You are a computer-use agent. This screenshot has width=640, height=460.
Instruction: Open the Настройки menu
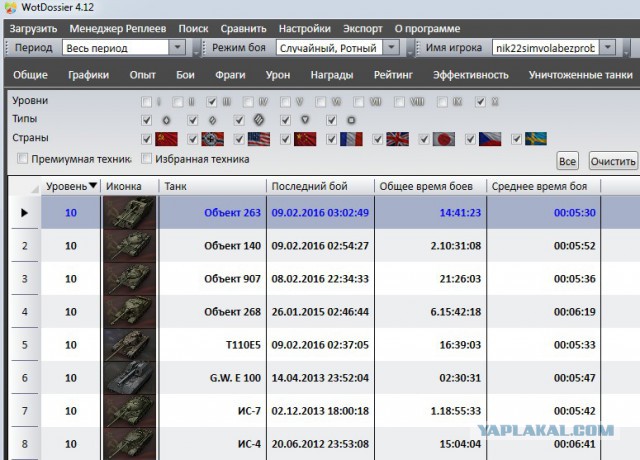pos(304,29)
